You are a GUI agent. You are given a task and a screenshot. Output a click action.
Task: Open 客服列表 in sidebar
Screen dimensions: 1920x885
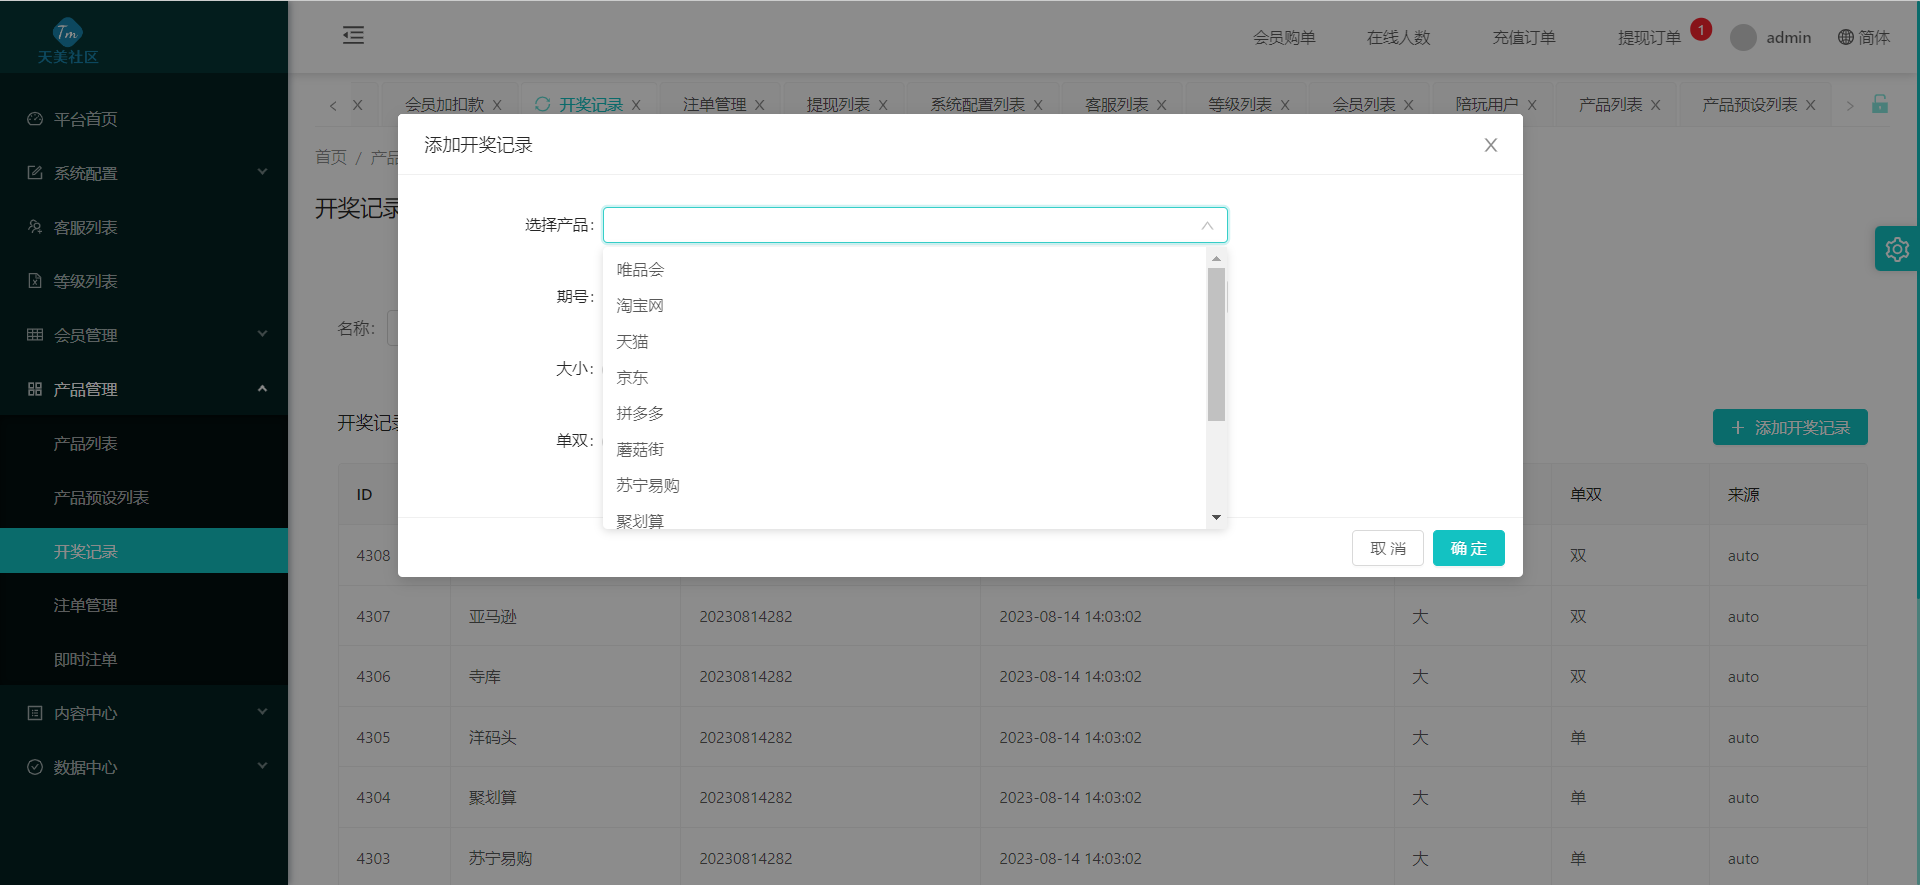[144, 227]
